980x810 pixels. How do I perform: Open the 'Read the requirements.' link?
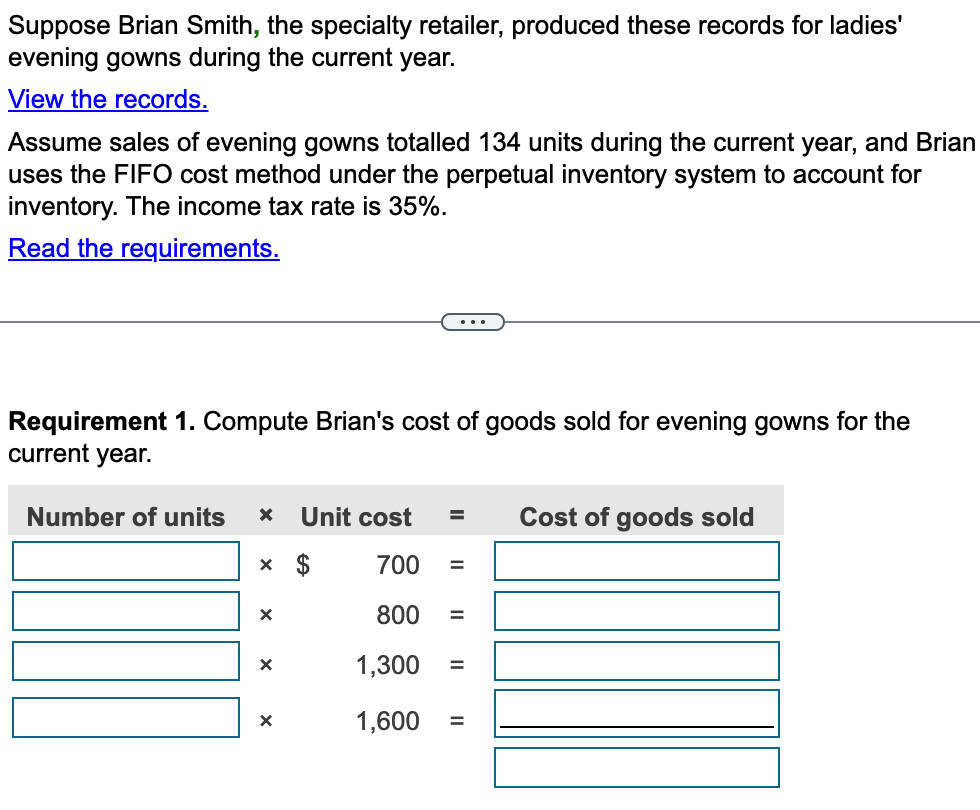pyautogui.click(x=144, y=248)
